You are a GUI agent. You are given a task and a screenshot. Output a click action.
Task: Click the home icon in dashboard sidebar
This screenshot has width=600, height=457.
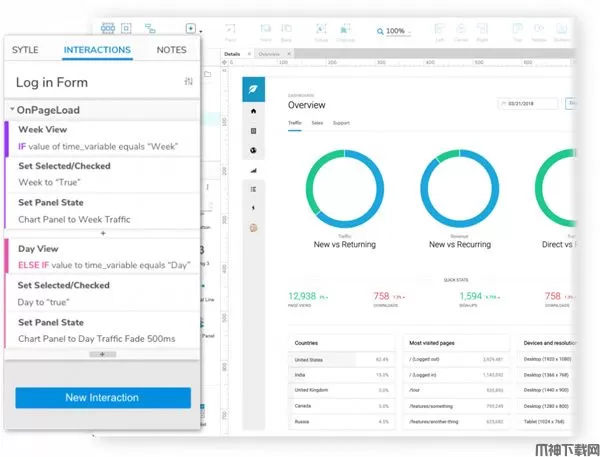(251, 112)
